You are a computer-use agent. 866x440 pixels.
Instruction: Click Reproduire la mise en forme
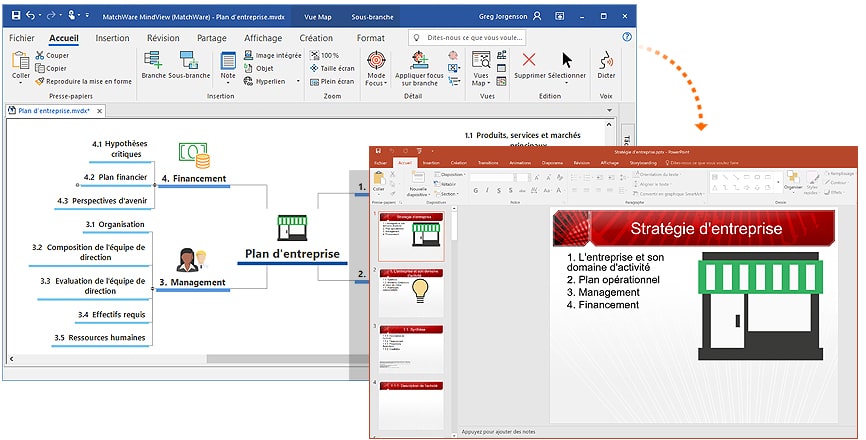pyautogui.click(x=83, y=81)
